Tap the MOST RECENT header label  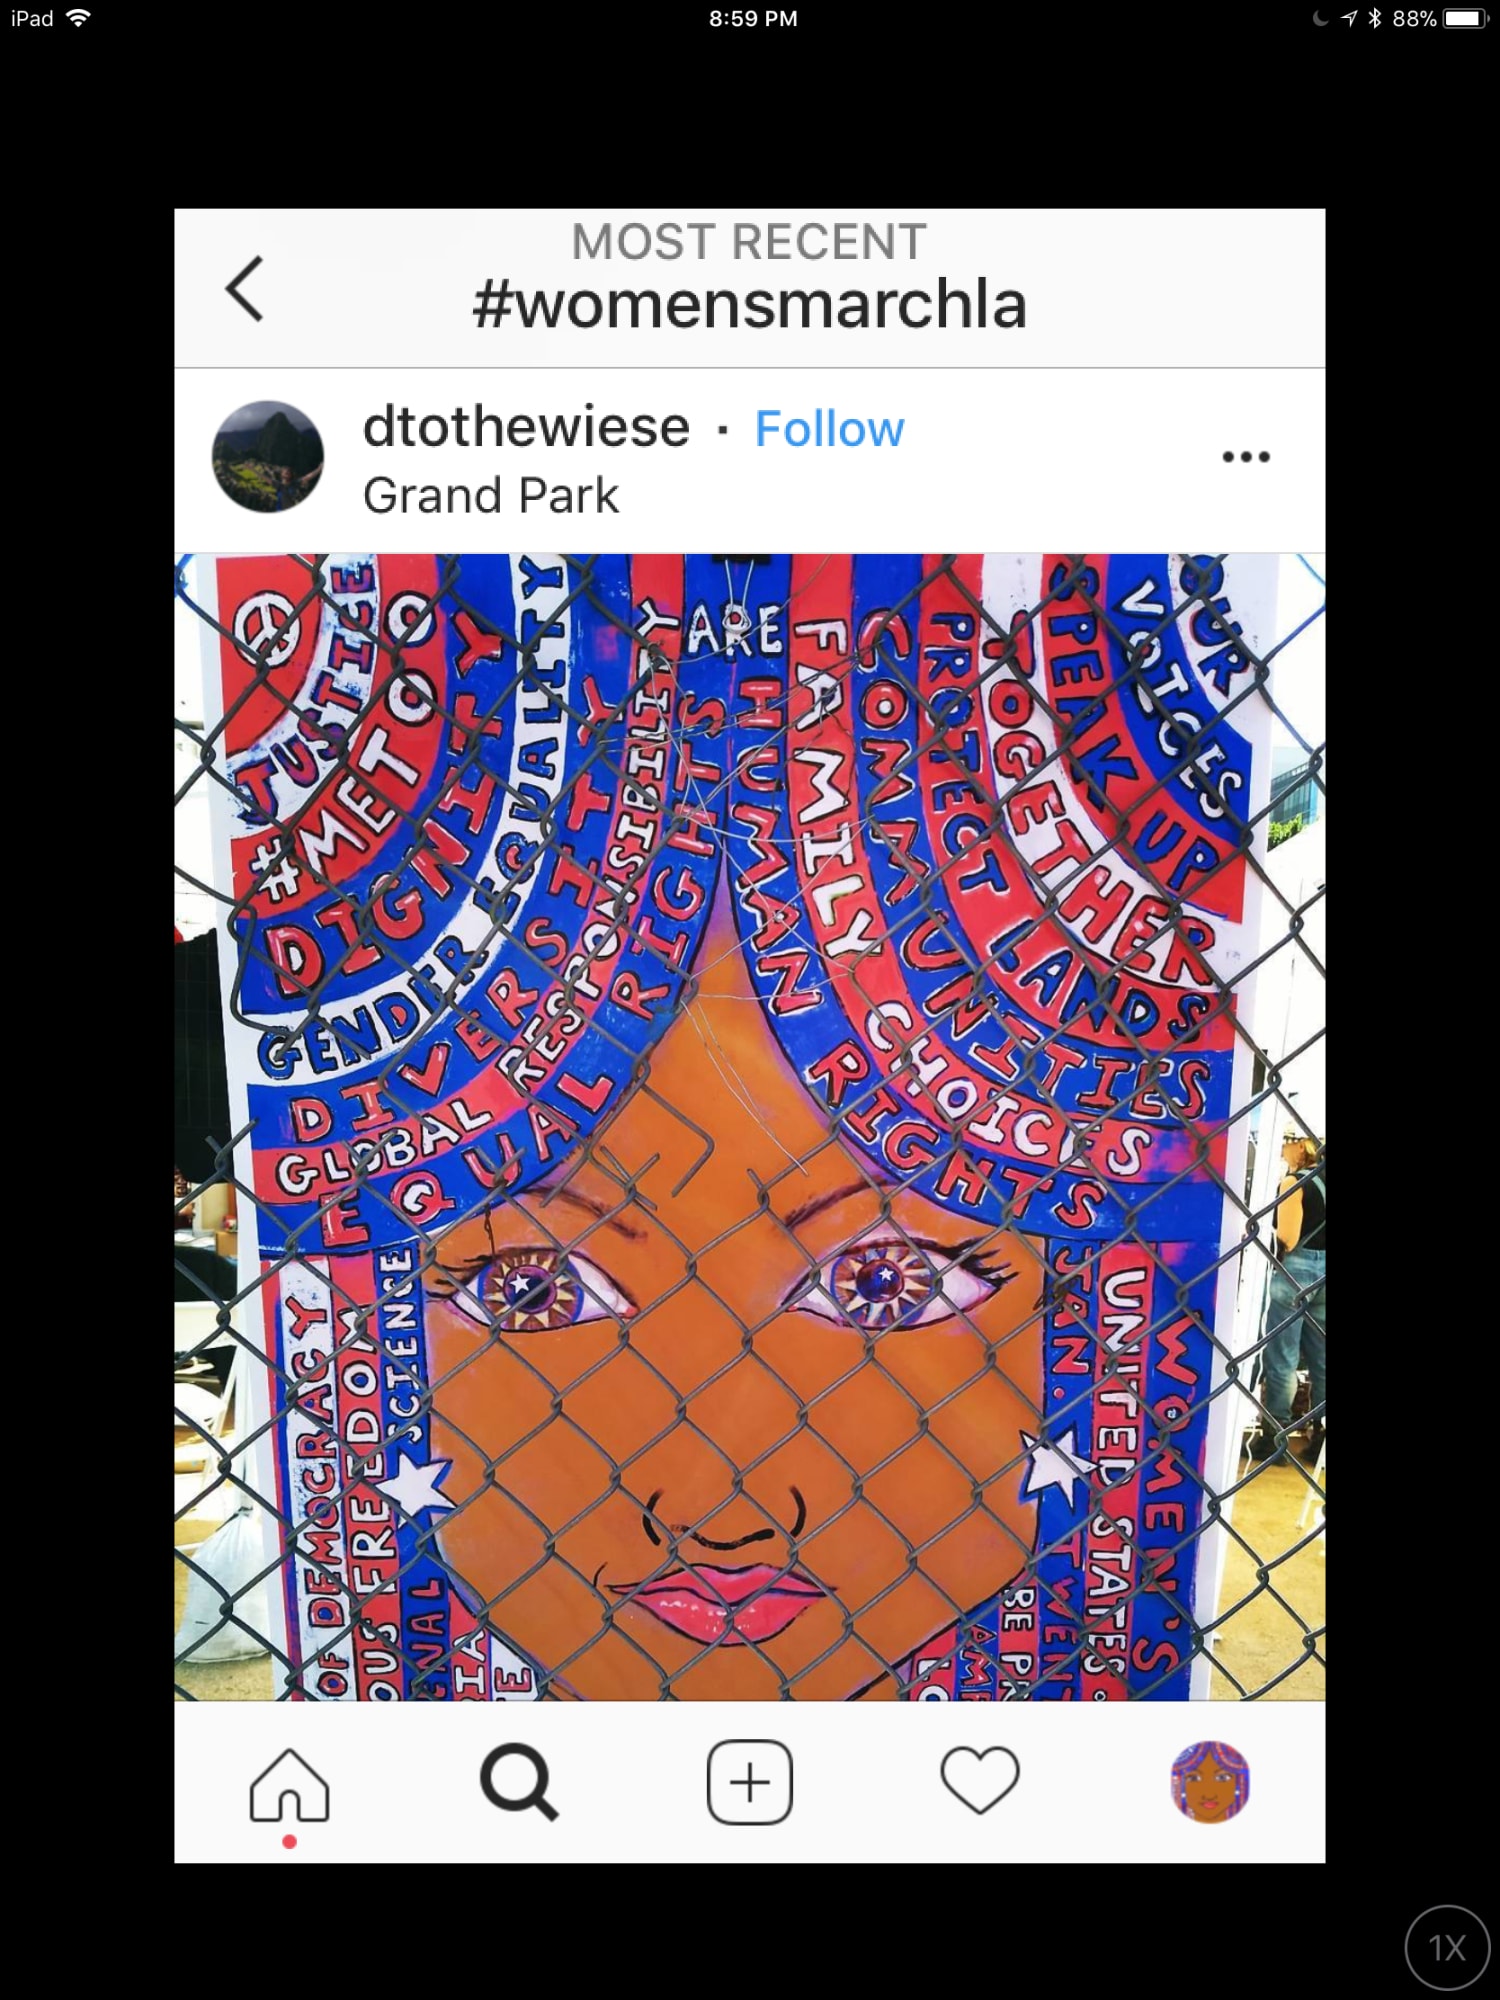[x=750, y=242]
